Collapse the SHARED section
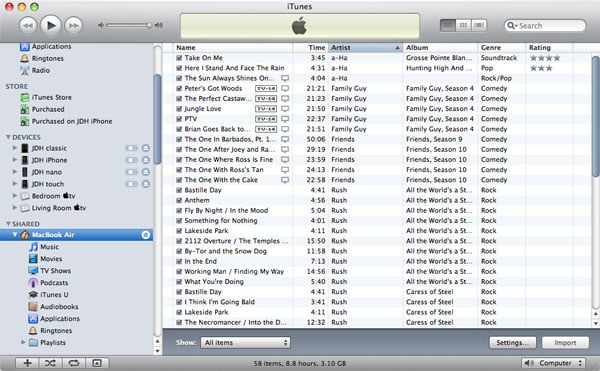 pos(8,224)
